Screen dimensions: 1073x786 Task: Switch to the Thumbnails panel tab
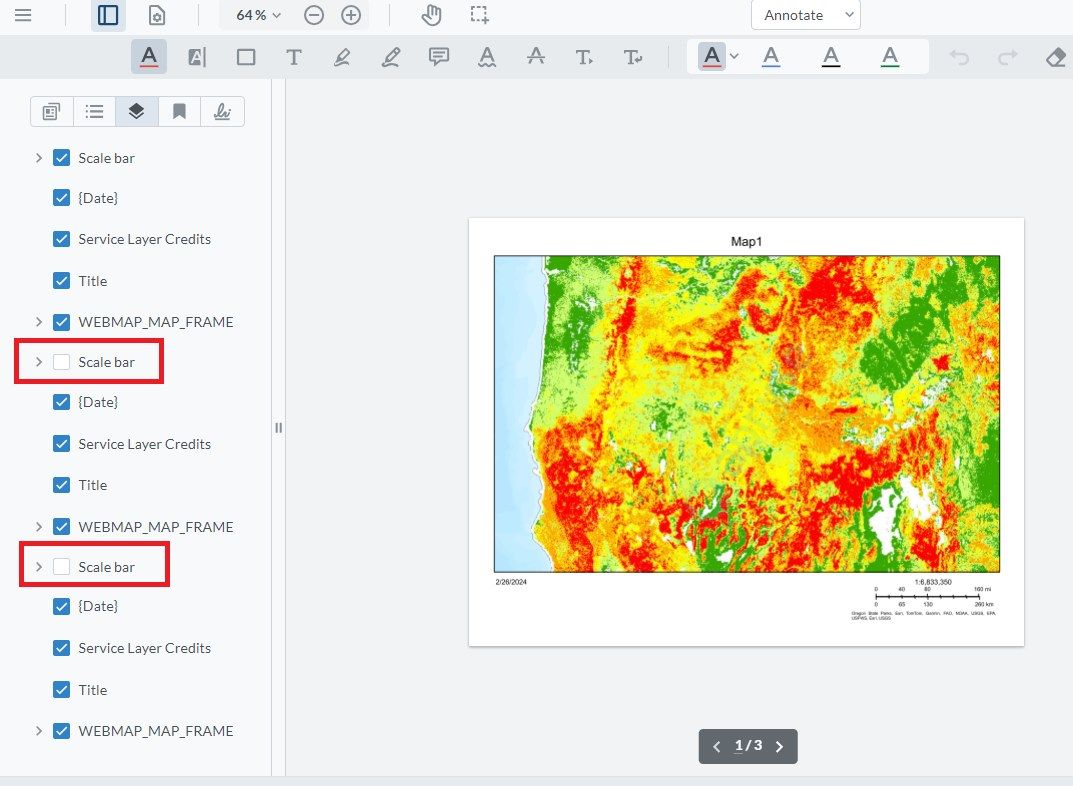point(51,111)
